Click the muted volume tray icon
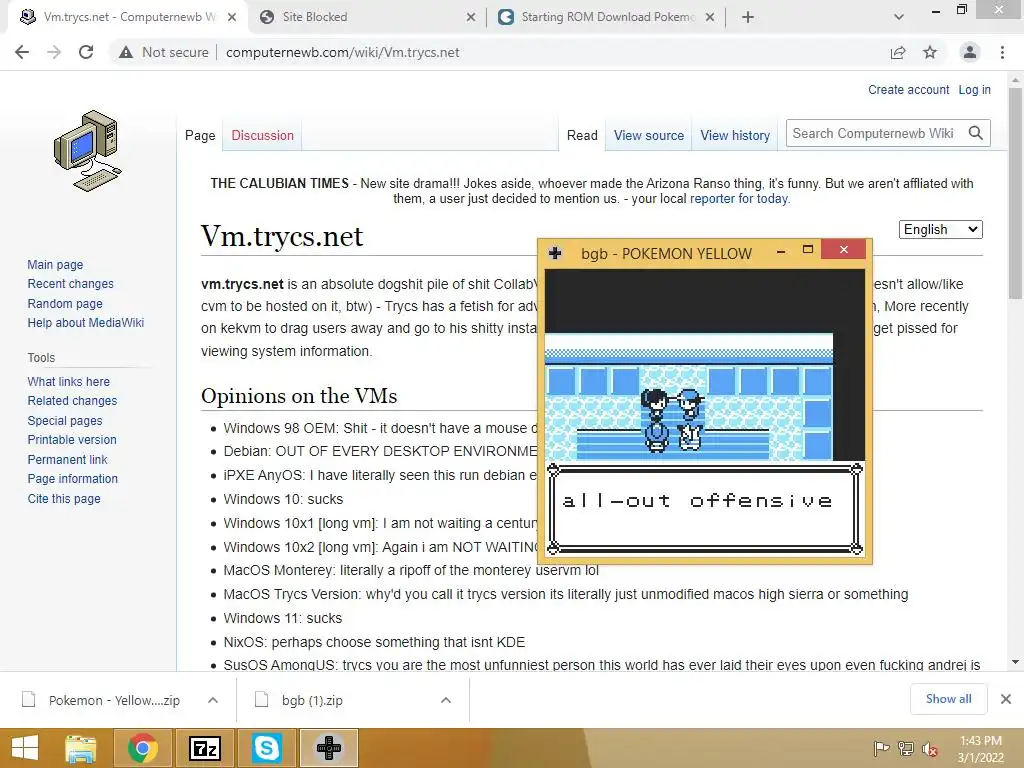 tap(930, 750)
